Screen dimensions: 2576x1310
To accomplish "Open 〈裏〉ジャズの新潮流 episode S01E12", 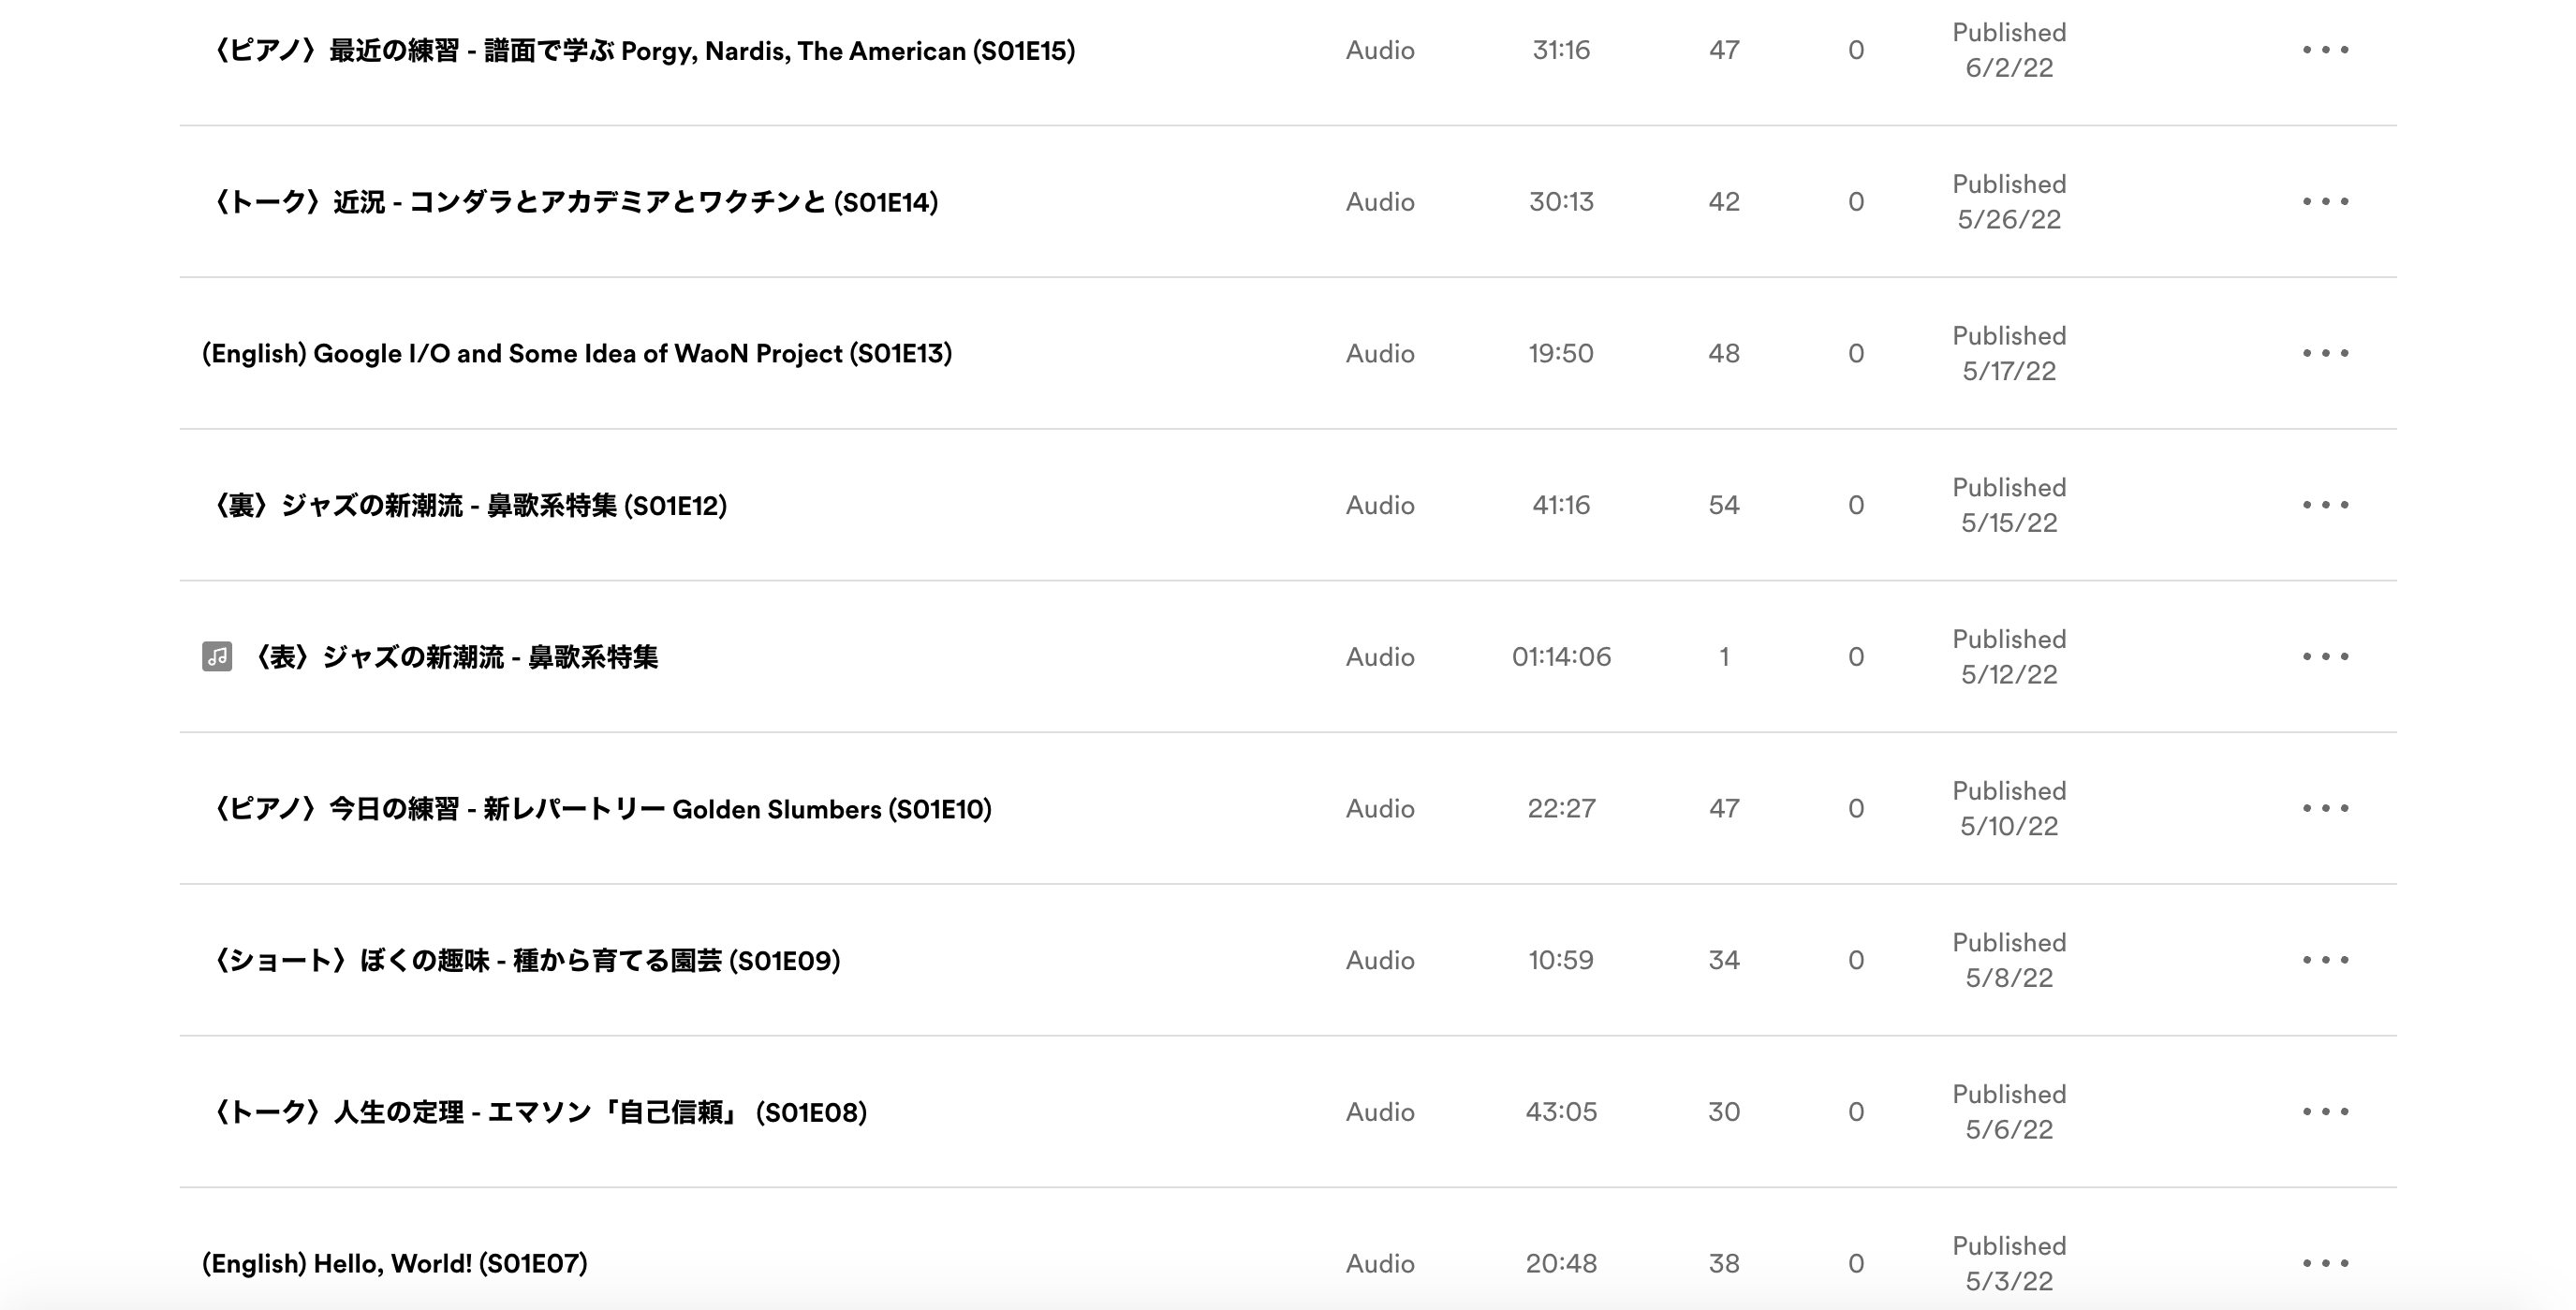I will point(465,506).
